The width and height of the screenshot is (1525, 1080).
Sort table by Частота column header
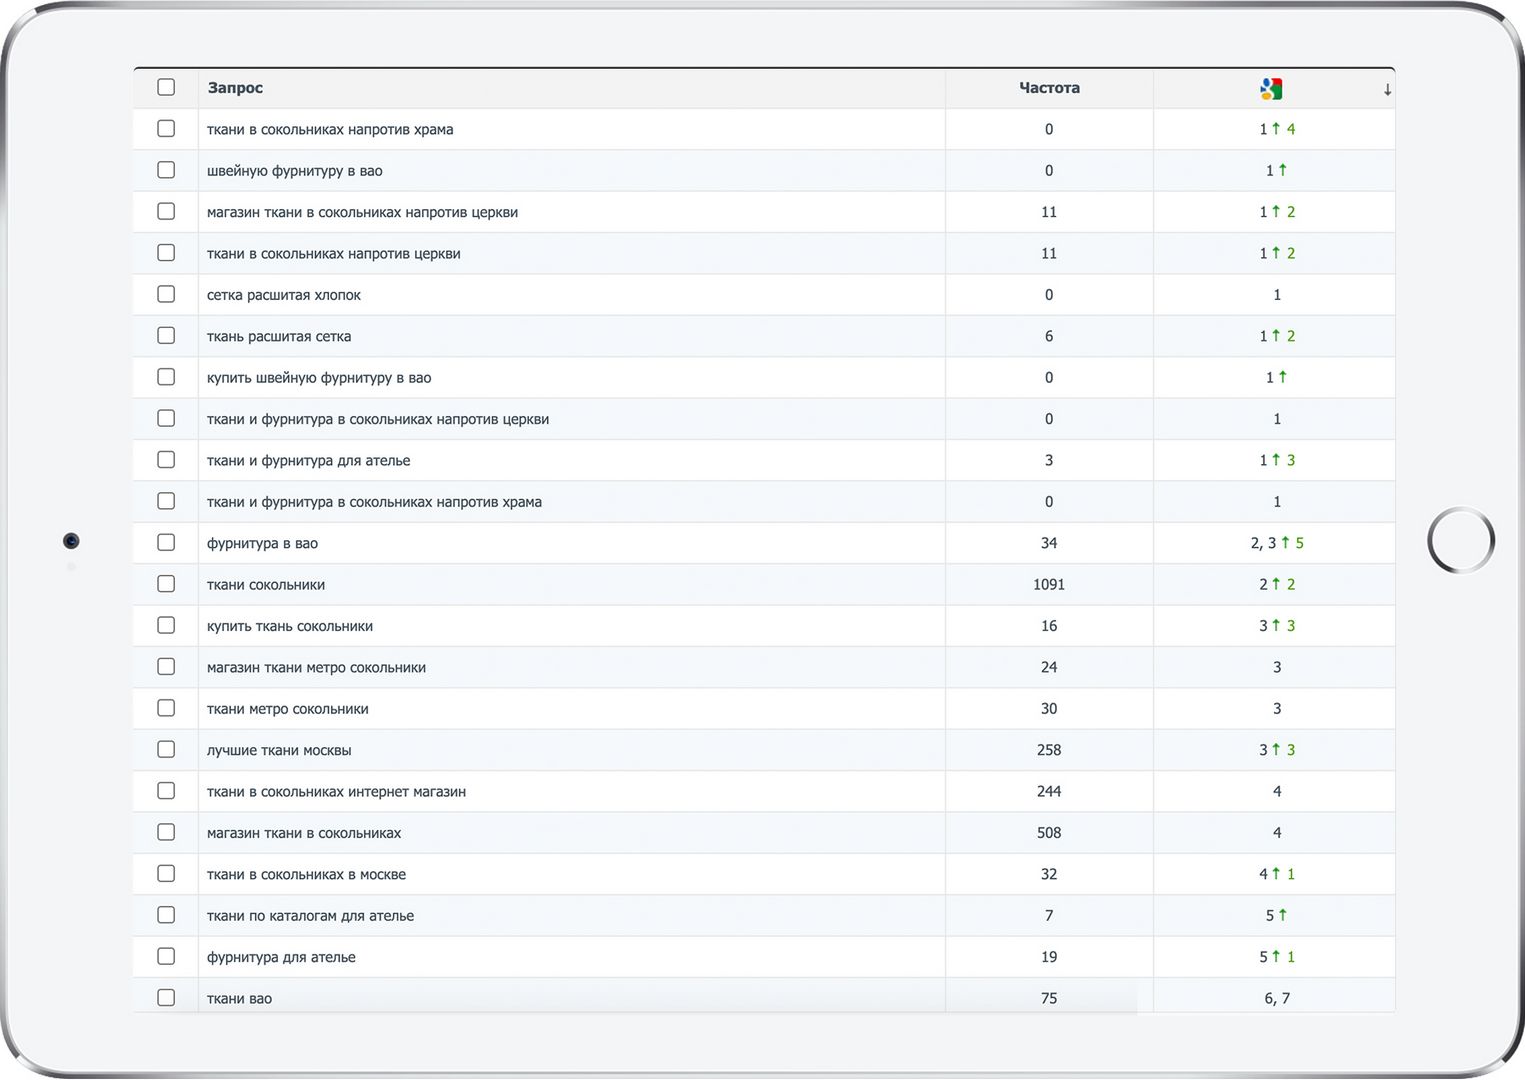tap(1049, 88)
